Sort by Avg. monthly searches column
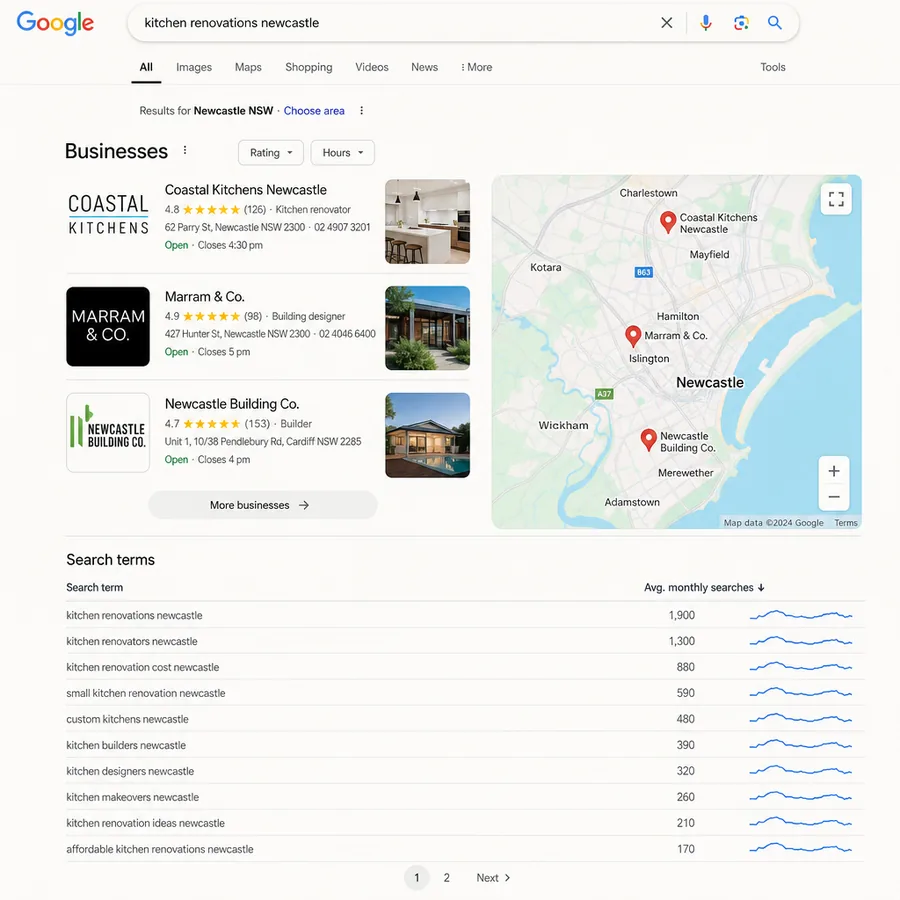This screenshot has height=900, width=900. [x=704, y=587]
